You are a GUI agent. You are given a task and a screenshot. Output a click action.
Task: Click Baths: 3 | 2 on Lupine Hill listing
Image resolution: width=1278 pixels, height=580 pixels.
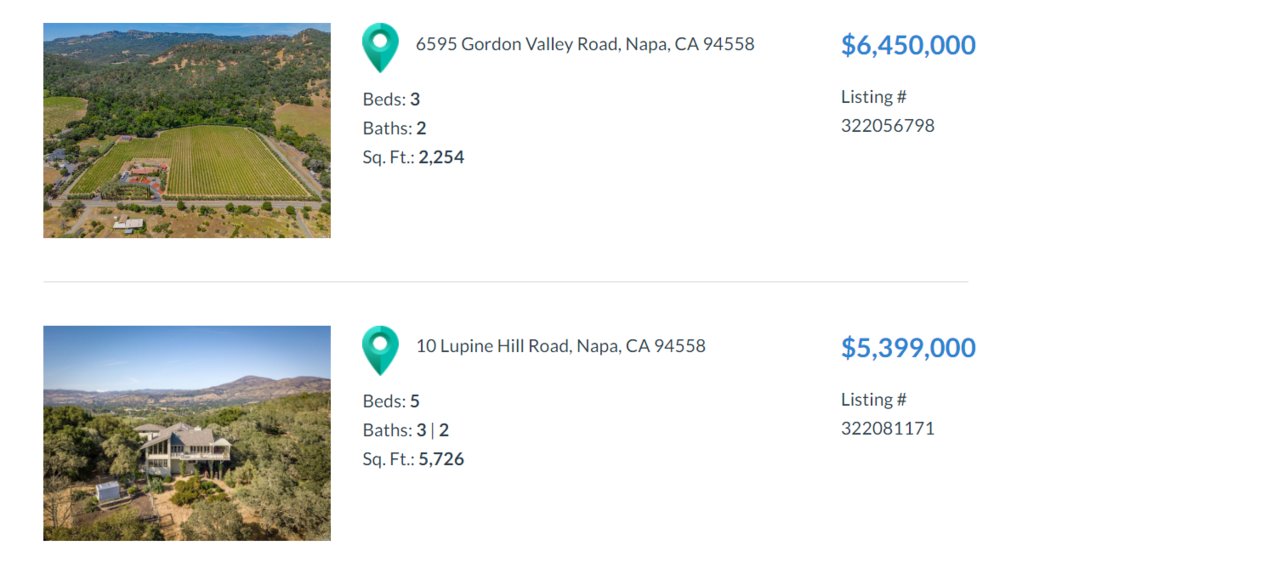click(x=405, y=431)
